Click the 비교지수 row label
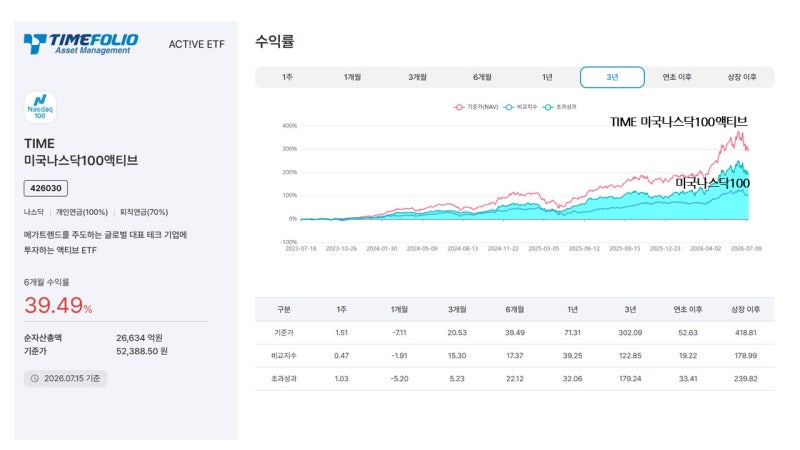This screenshot has height=450, width=800. point(284,356)
